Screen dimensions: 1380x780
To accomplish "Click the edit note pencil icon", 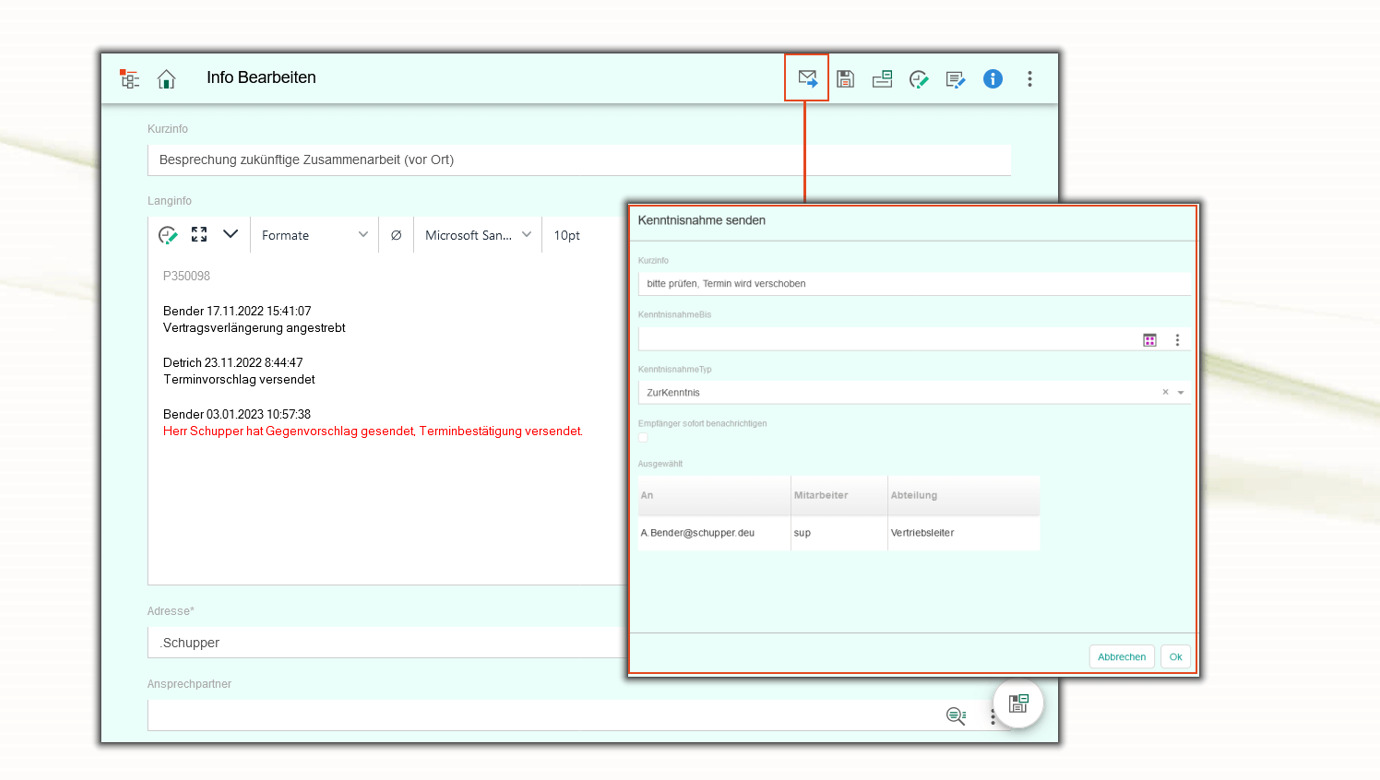I will point(955,79).
